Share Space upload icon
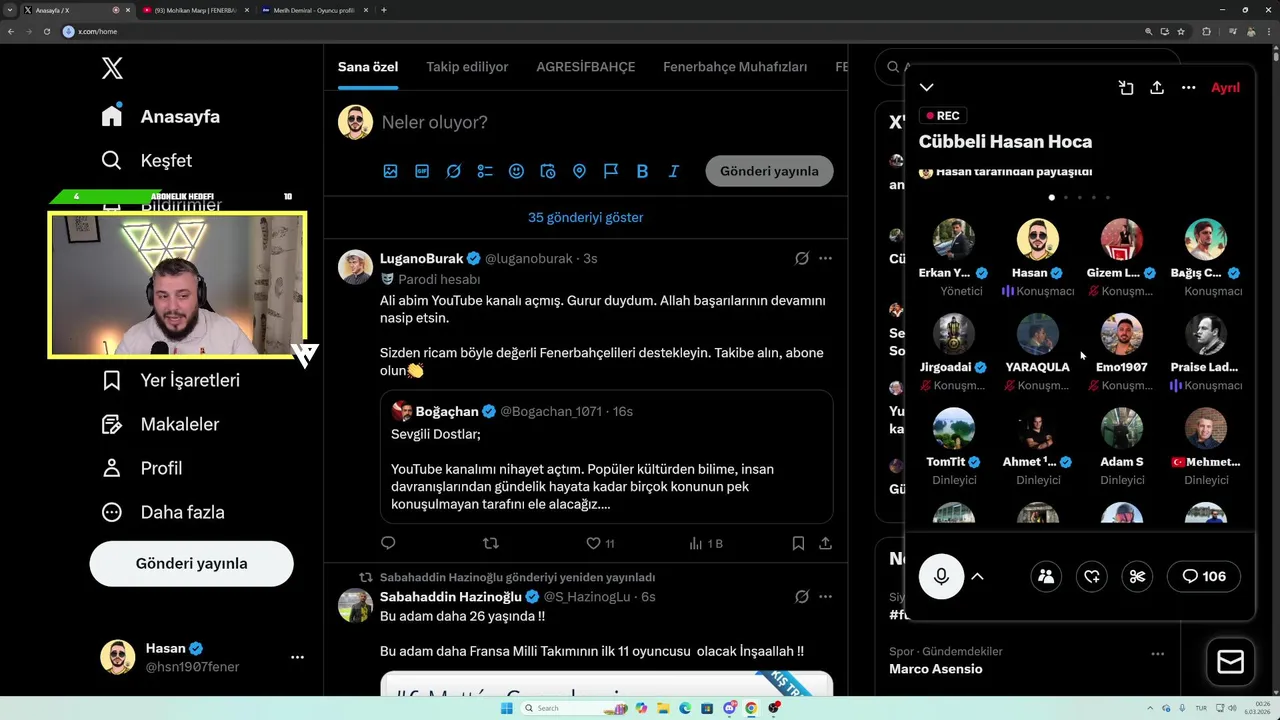Viewport: 1280px width, 720px height. [1157, 88]
